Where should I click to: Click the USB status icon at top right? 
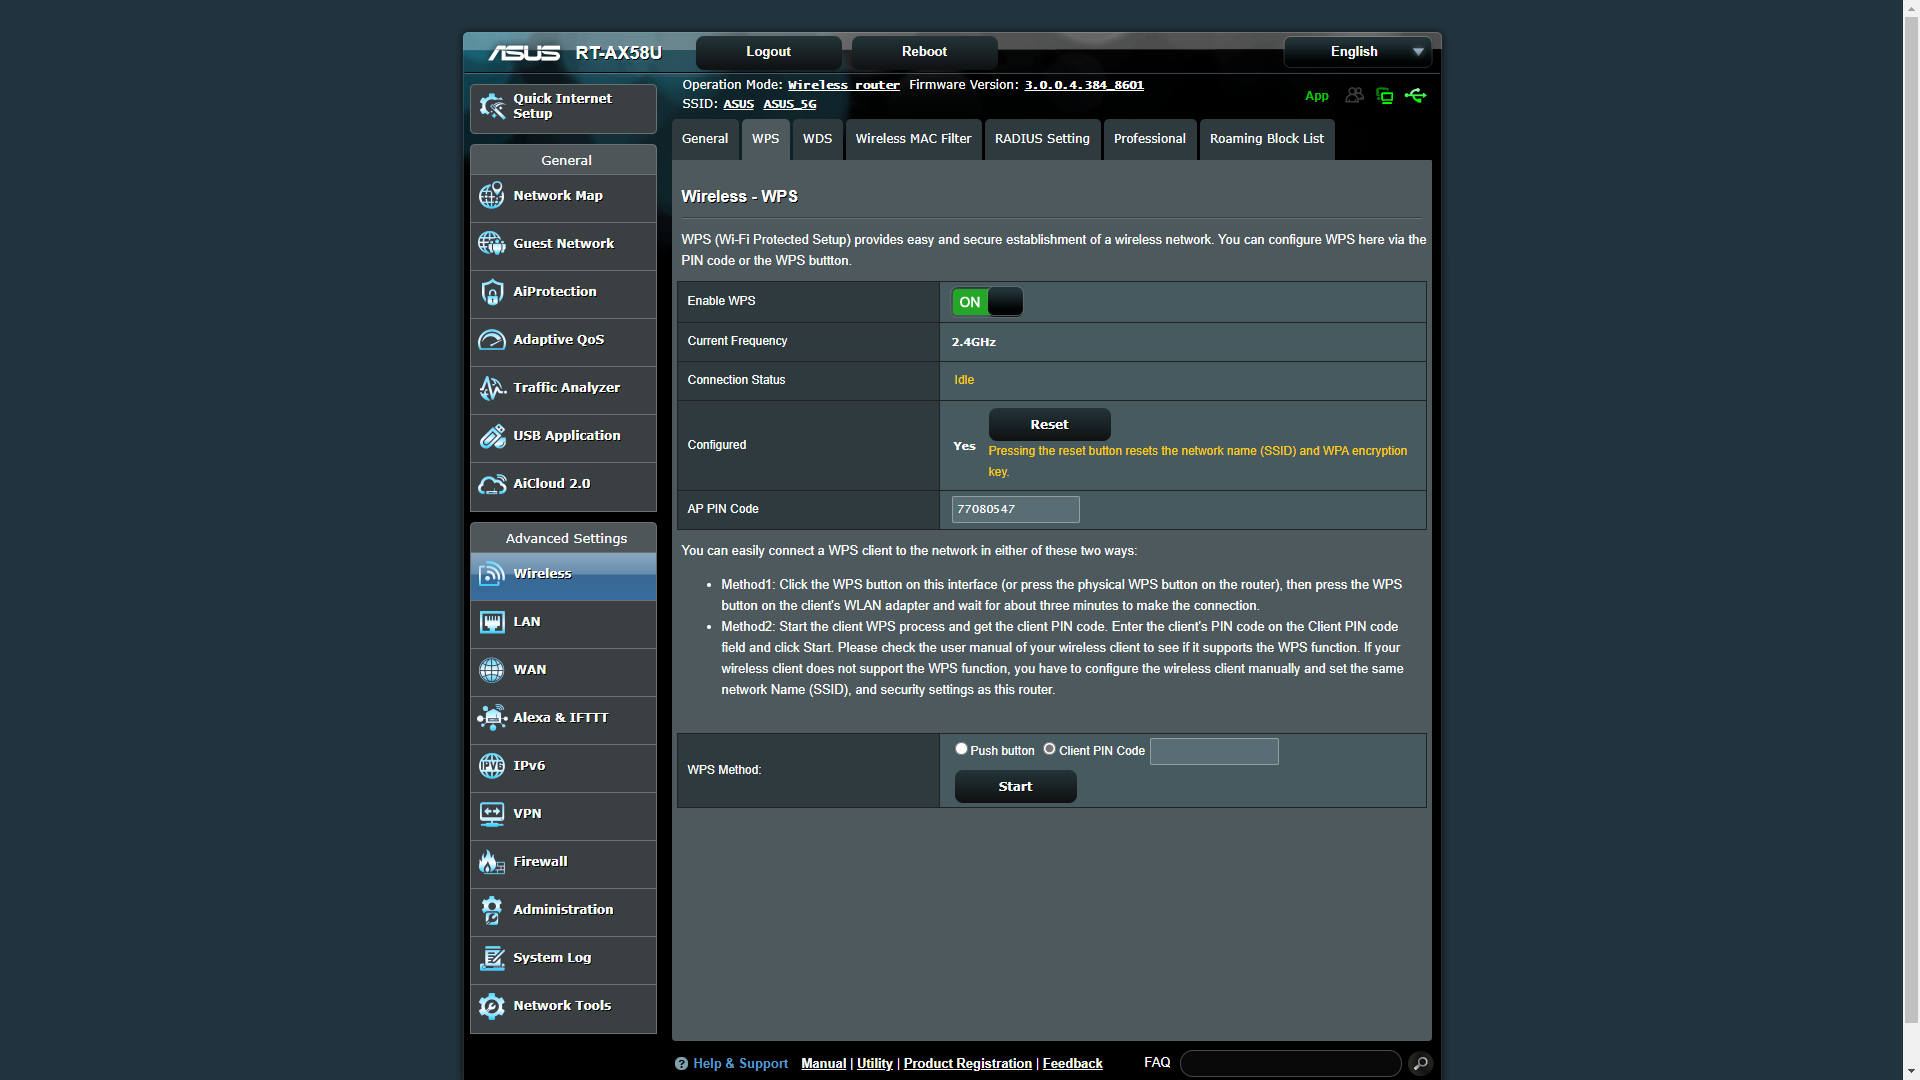tap(1415, 96)
